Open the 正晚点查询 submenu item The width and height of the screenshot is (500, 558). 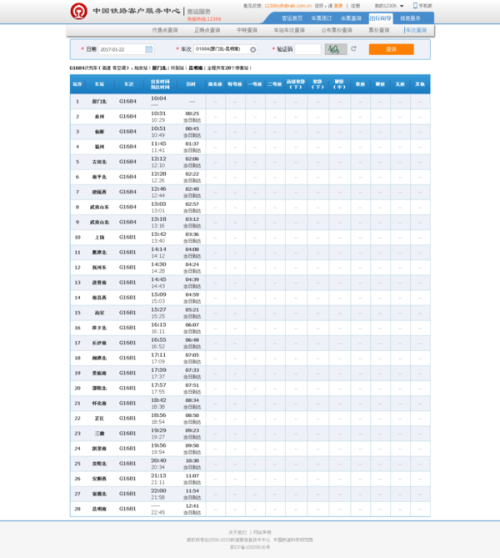(x=207, y=30)
